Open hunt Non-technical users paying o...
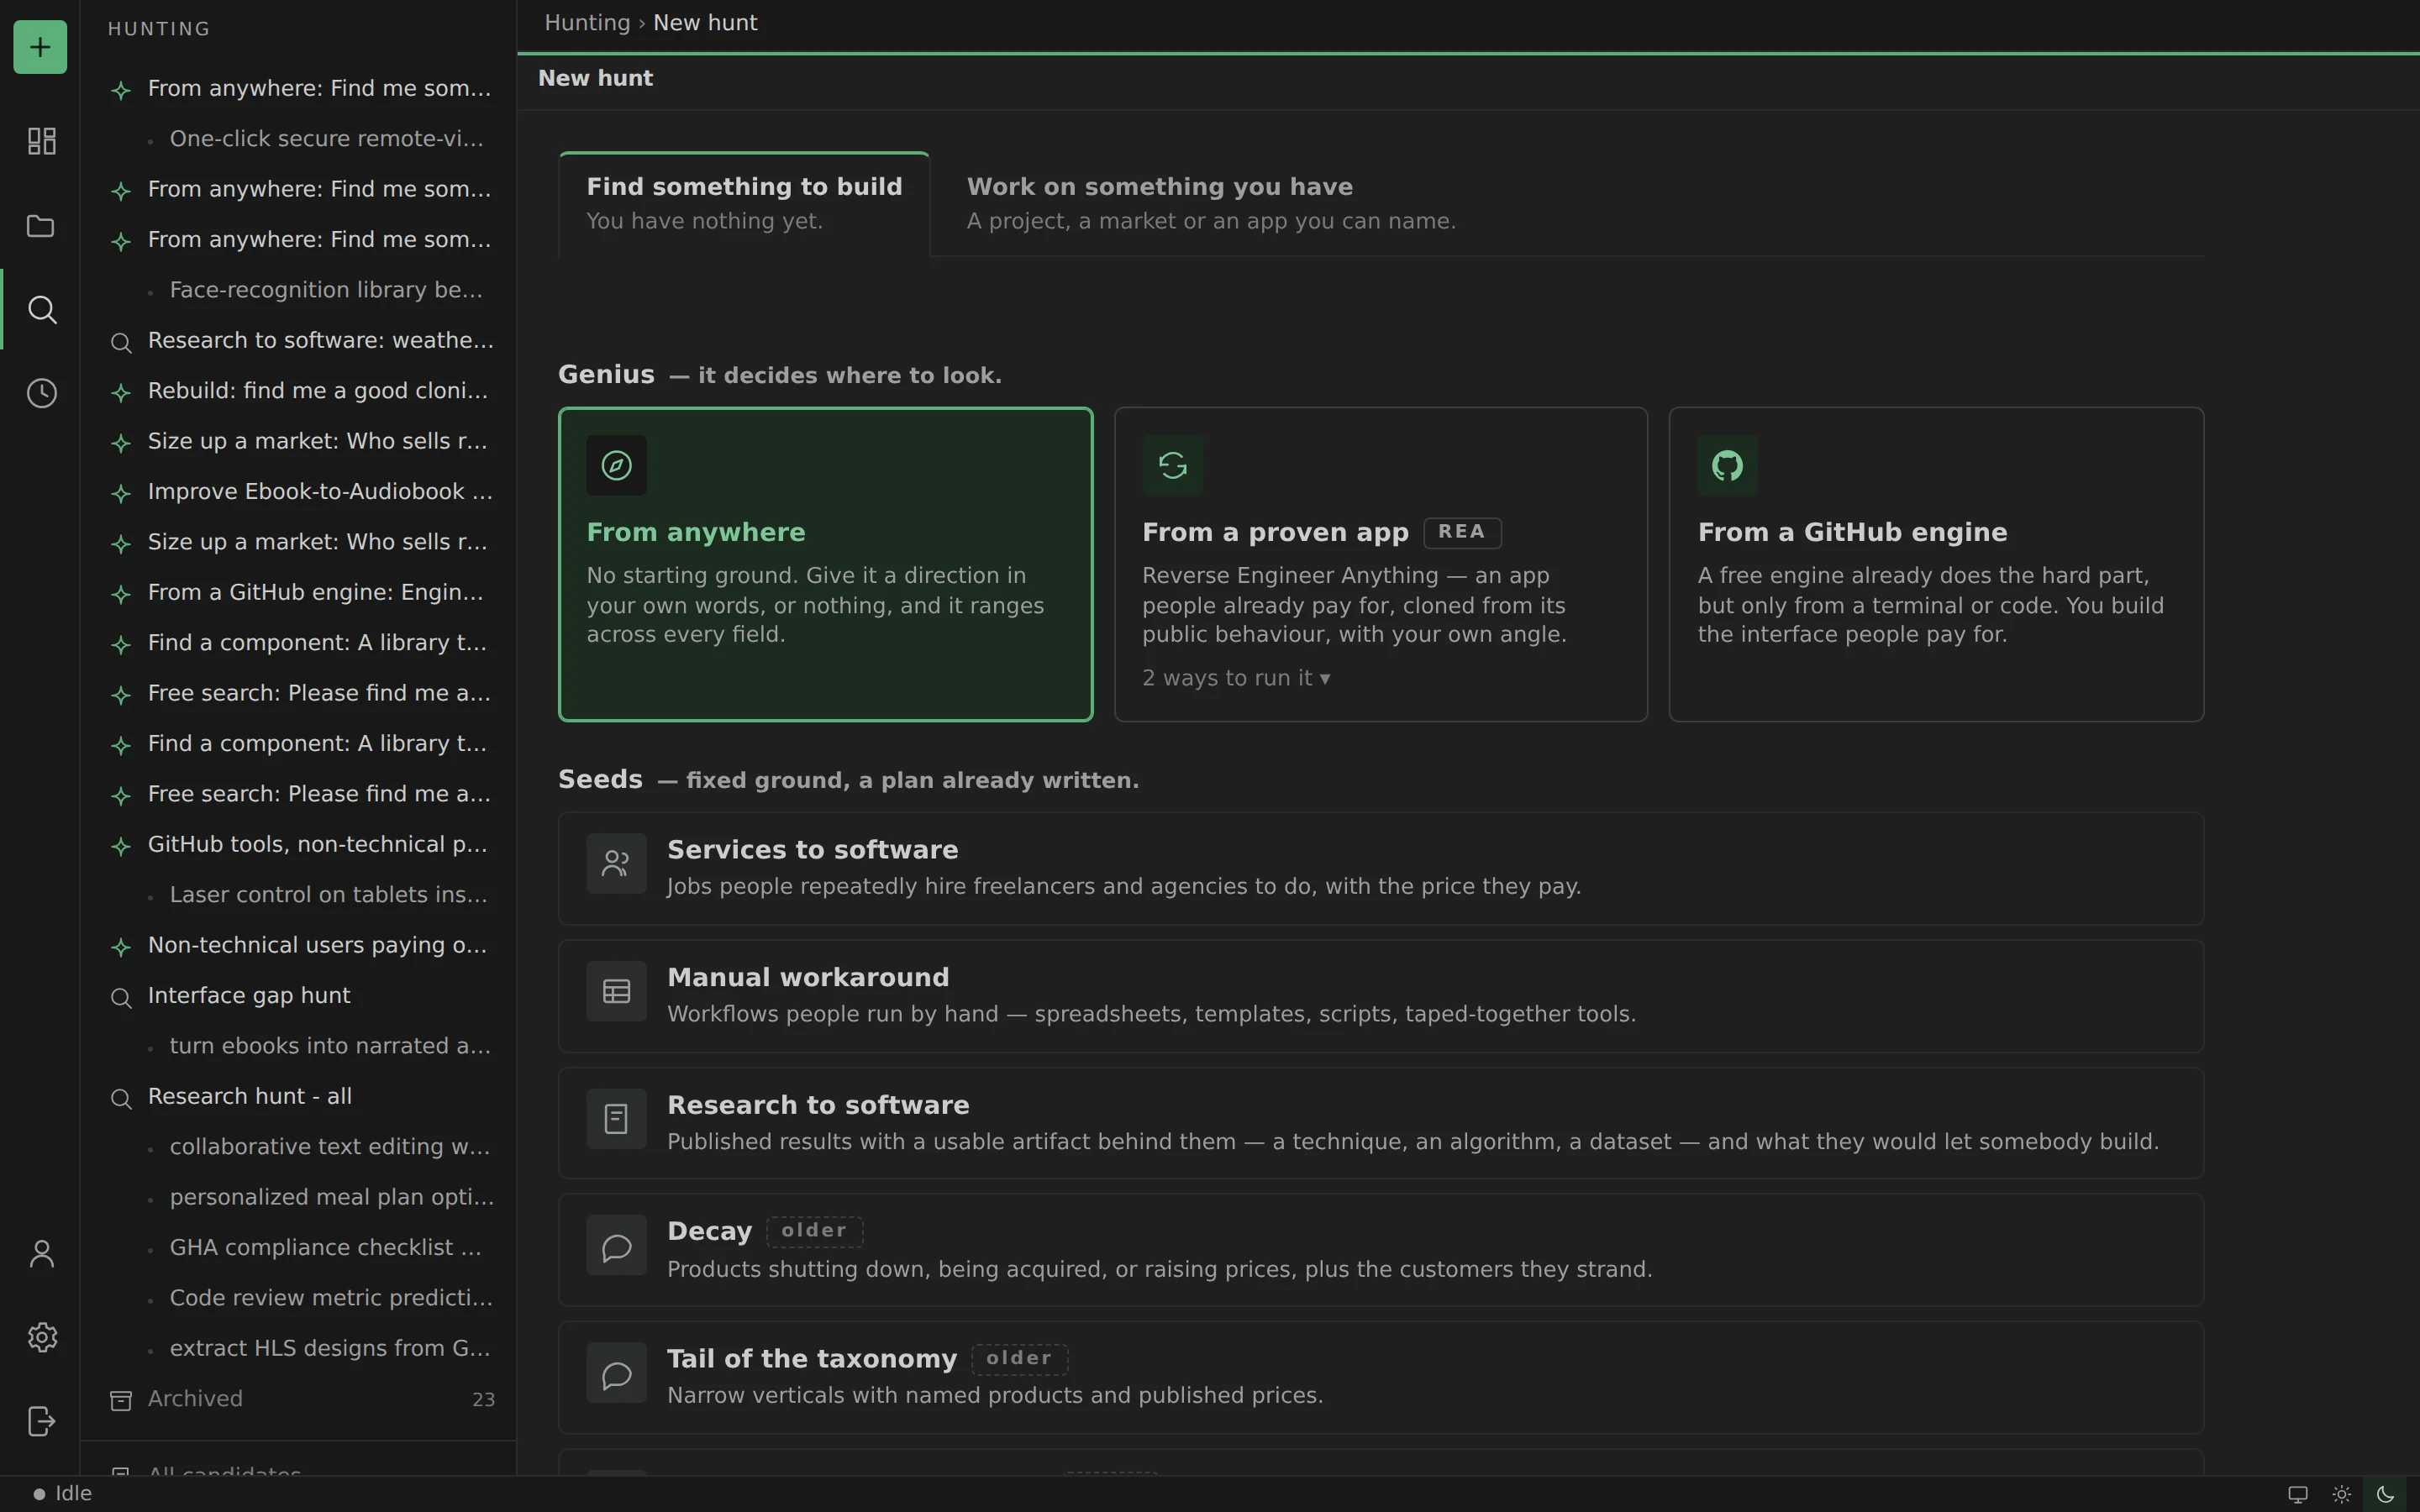Screen dimensions: 2420x1512 pos(298,946)
